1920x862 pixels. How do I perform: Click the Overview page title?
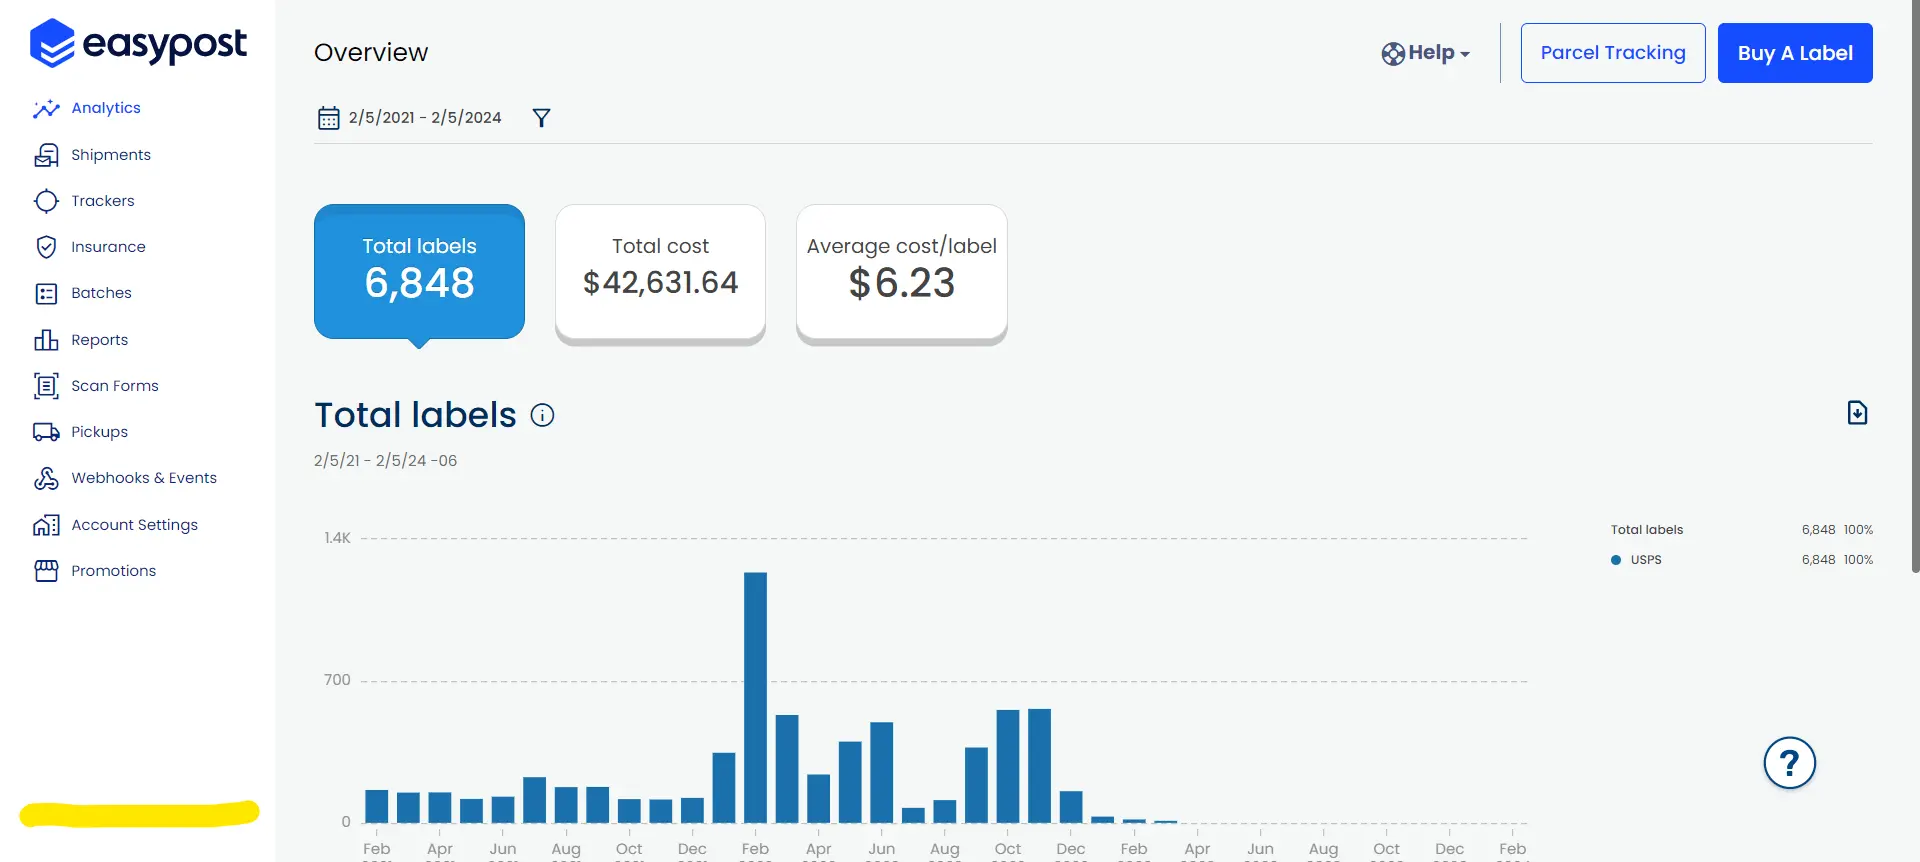pyautogui.click(x=371, y=53)
